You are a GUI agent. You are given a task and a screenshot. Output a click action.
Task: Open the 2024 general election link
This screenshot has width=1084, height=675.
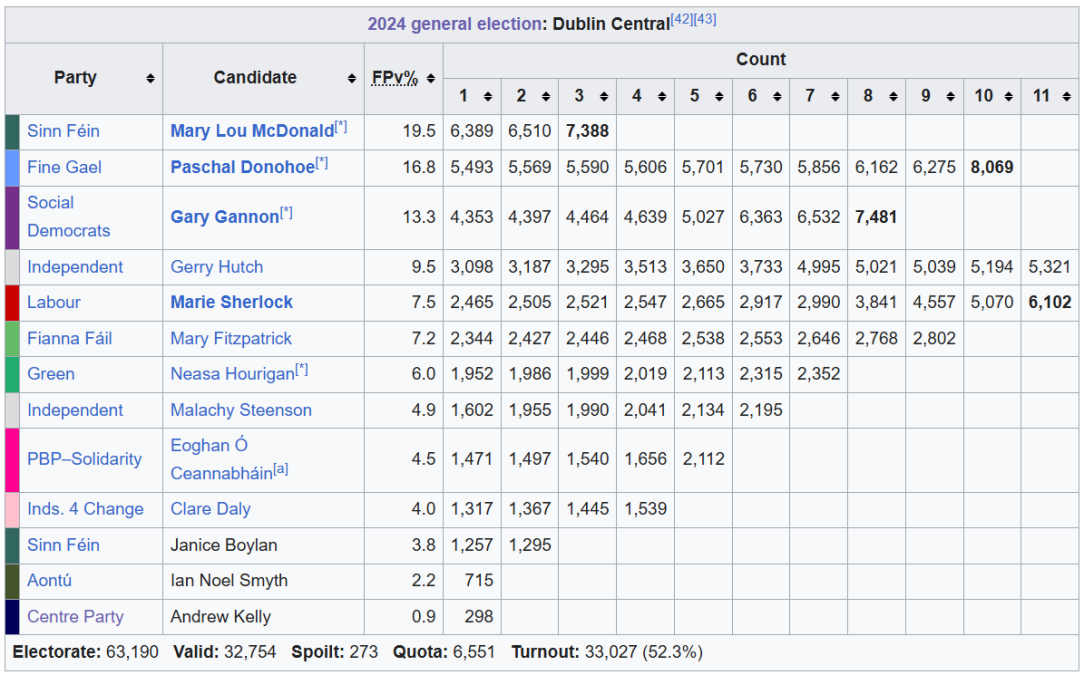(454, 24)
